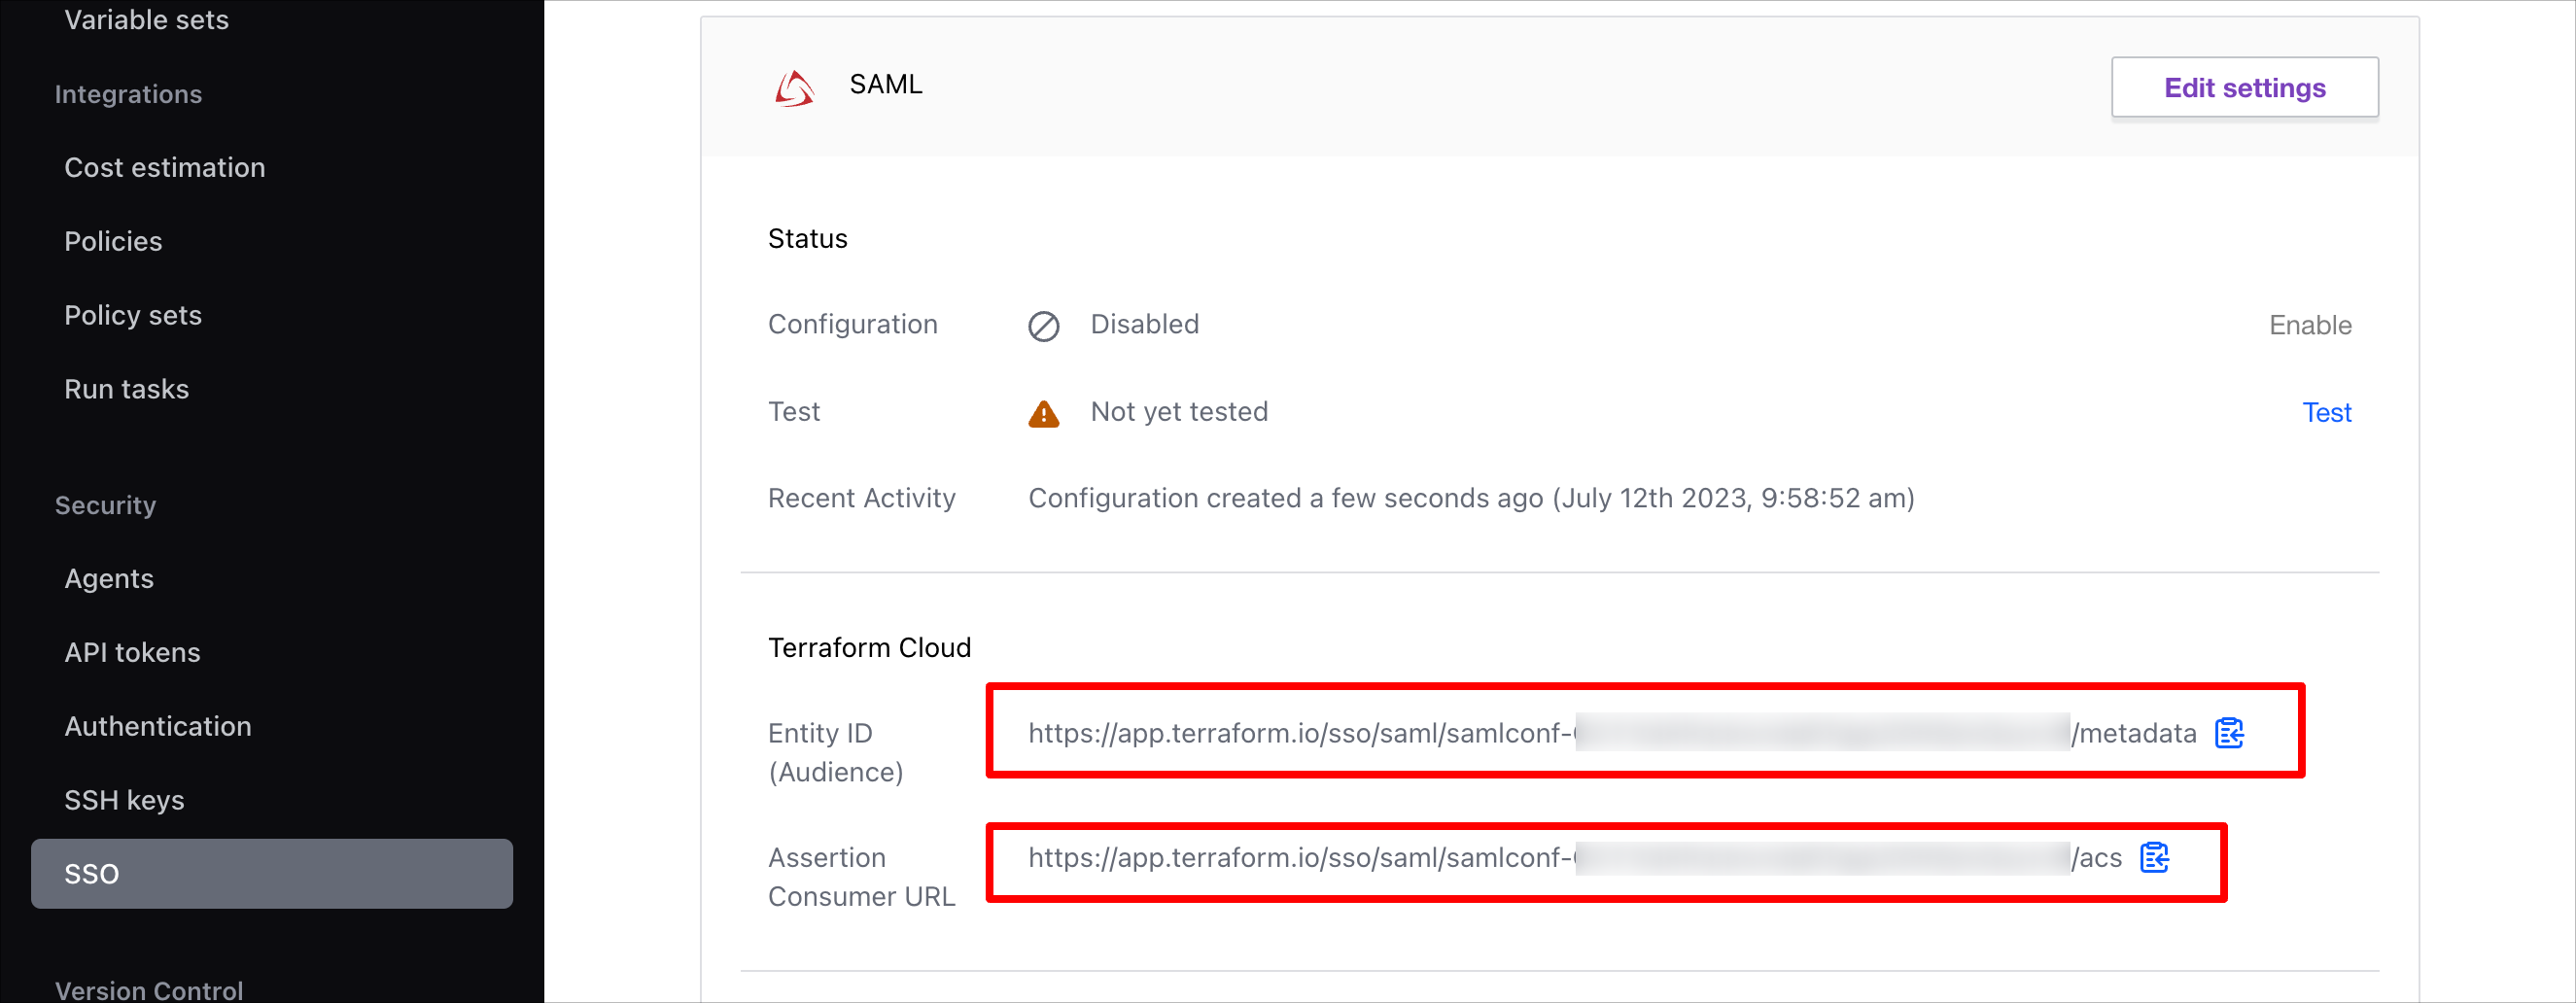The image size is (2576, 1003).
Task: Click the SAML heading title
Action: tap(886, 84)
